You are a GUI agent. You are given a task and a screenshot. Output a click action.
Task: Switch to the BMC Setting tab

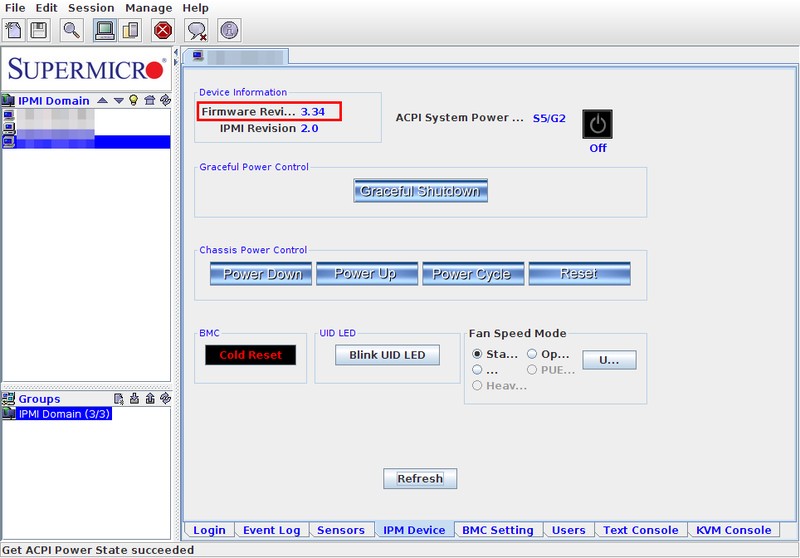(x=498, y=530)
